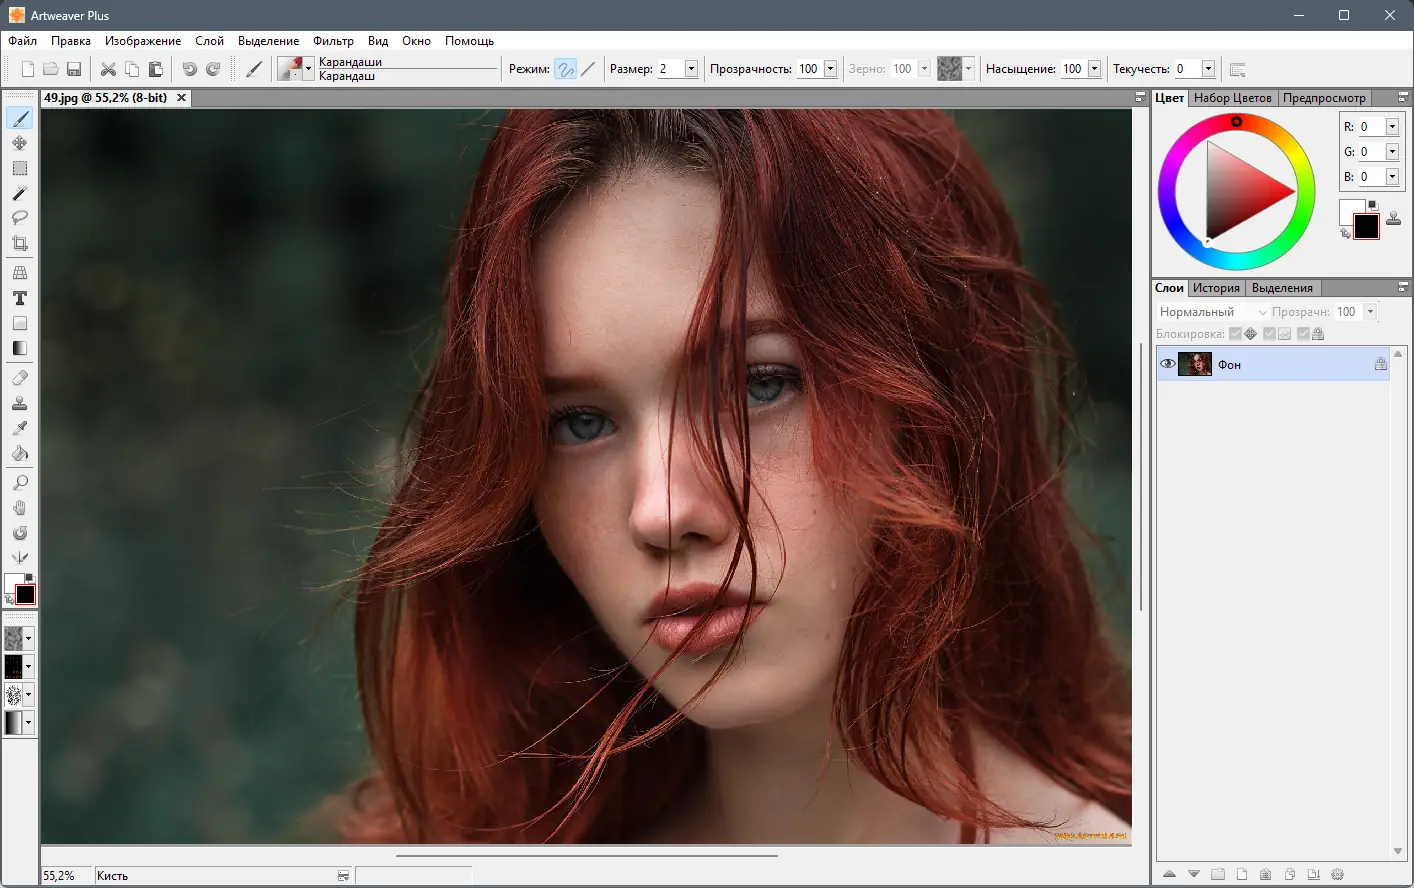Enable freehand stroke mode next to Режим
Viewport: 1414px width, 888px height.
click(566, 69)
